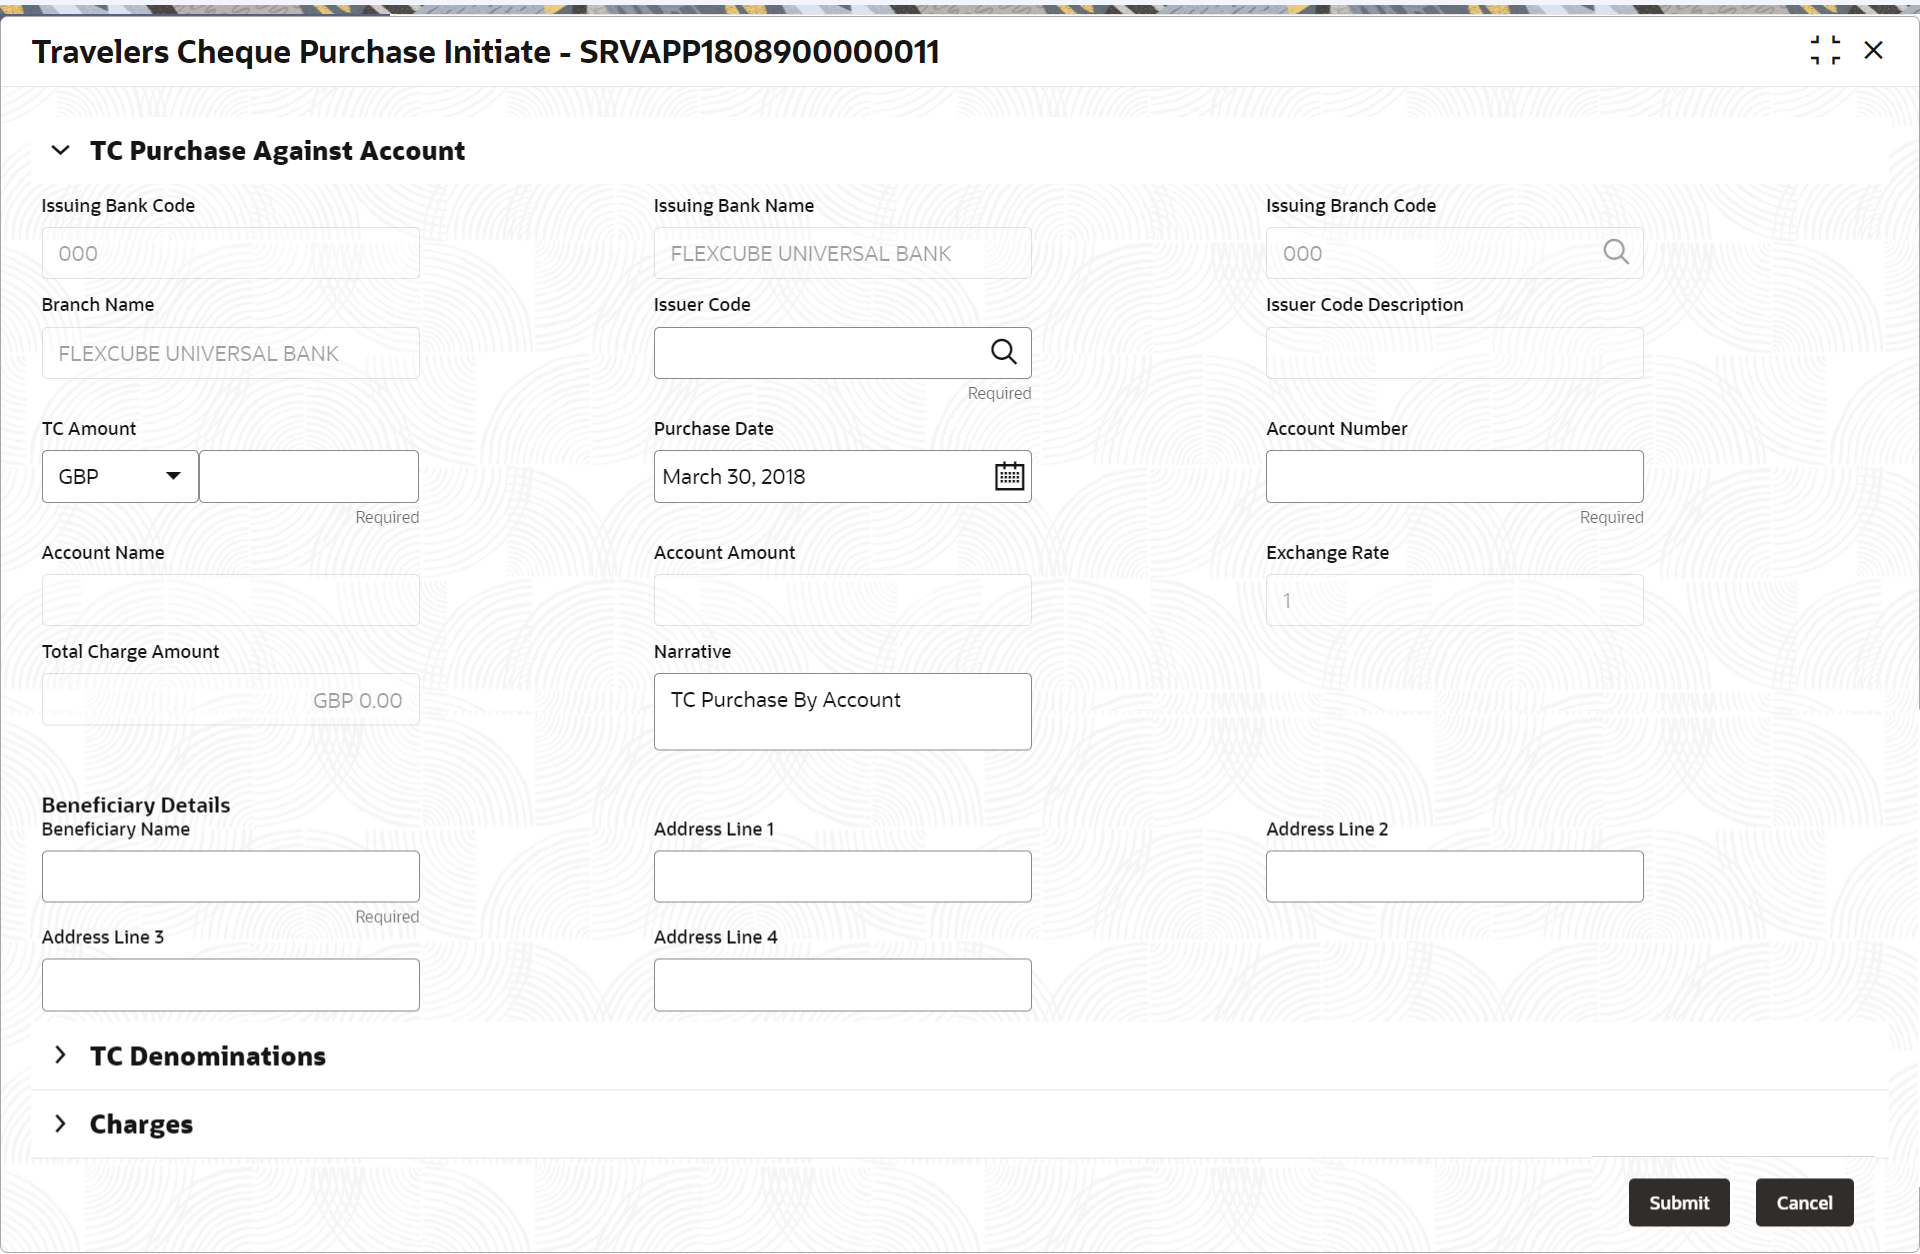Click the Address Line 4 field
This screenshot has height=1254, width=1920.
[x=842, y=984]
